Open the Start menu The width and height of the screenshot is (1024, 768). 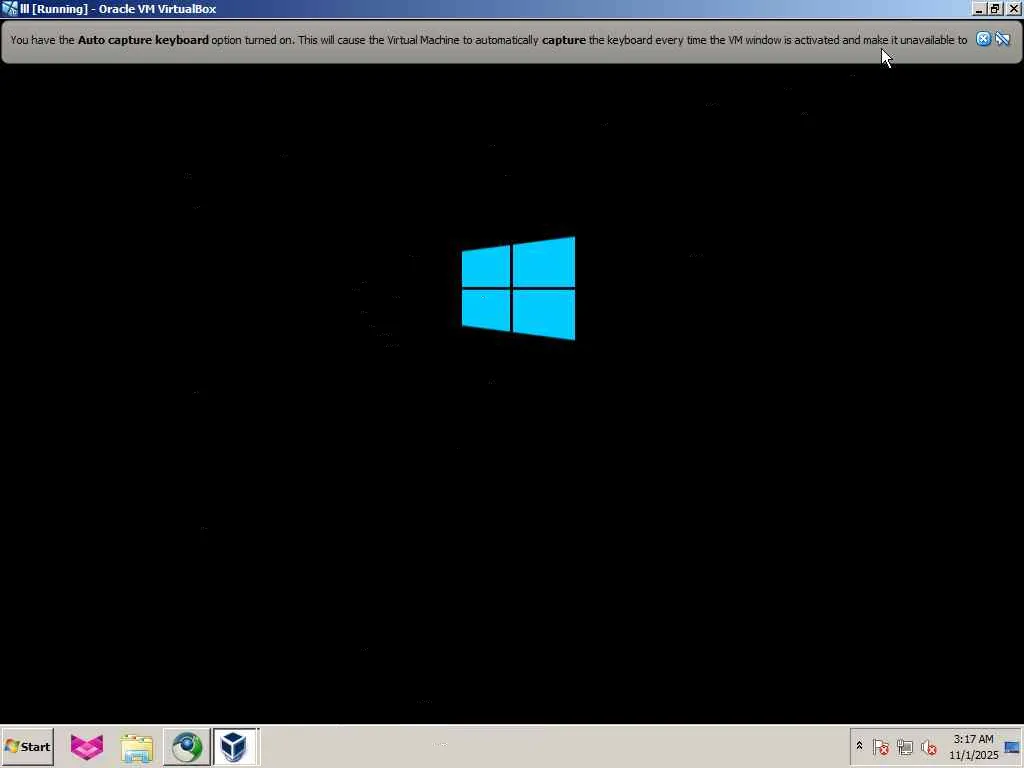coord(27,746)
